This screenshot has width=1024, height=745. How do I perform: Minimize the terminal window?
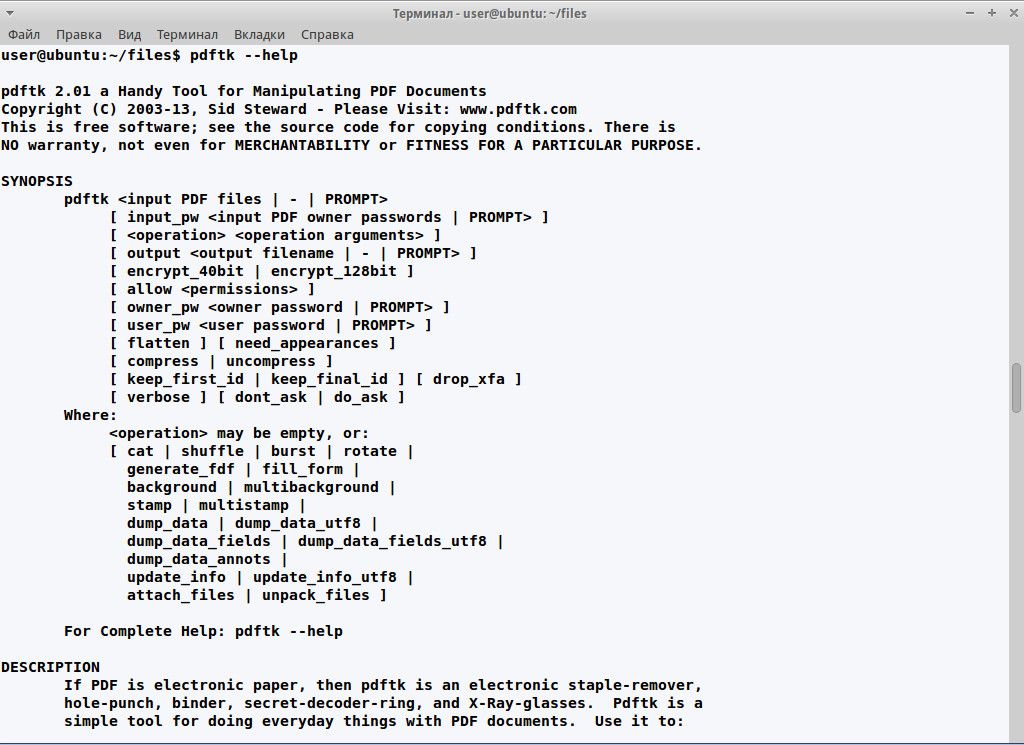[970, 13]
